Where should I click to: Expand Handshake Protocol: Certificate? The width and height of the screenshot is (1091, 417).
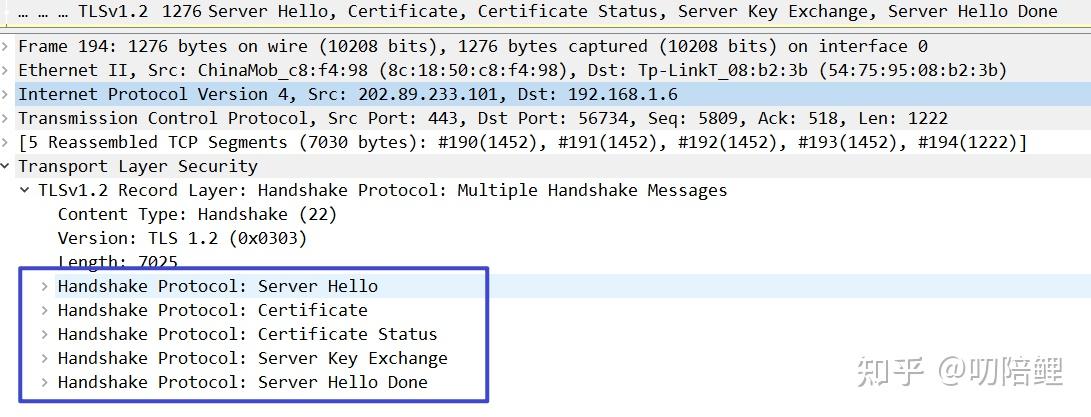pos(45,311)
